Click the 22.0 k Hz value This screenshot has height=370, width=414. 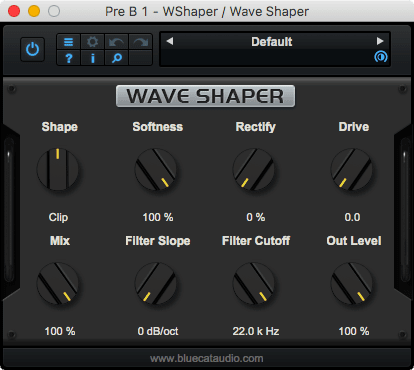256,331
